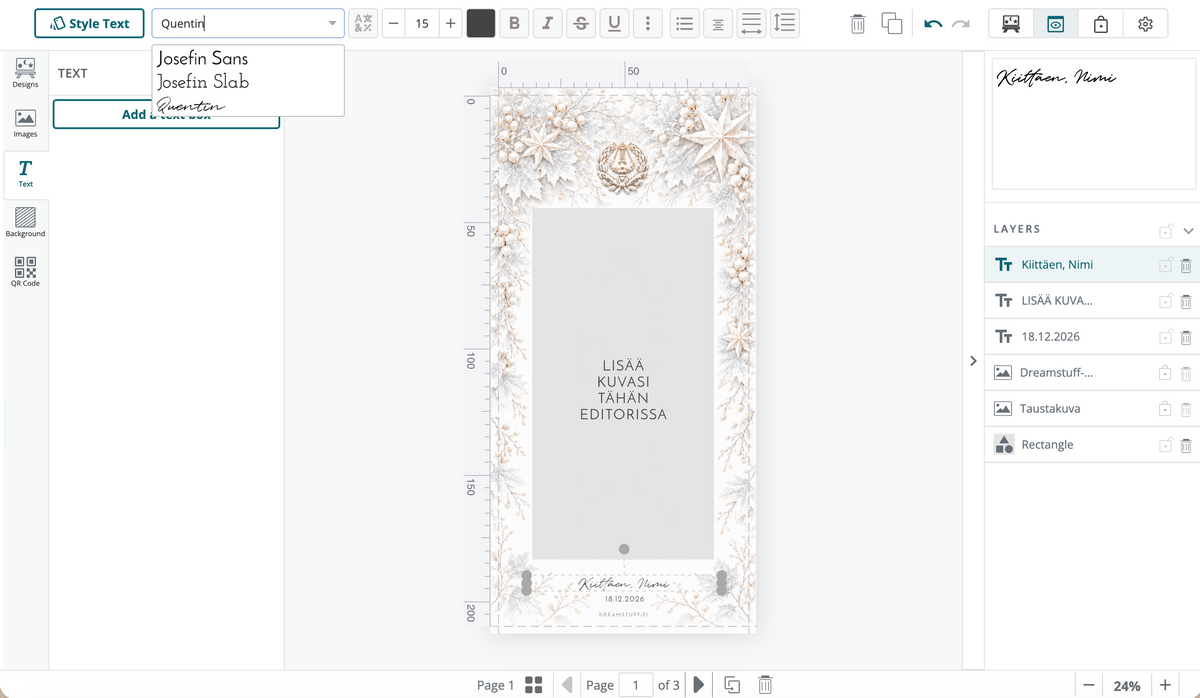The image size is (1200, 698).
Task: Click the page number input field
Action: coord(635,685)
